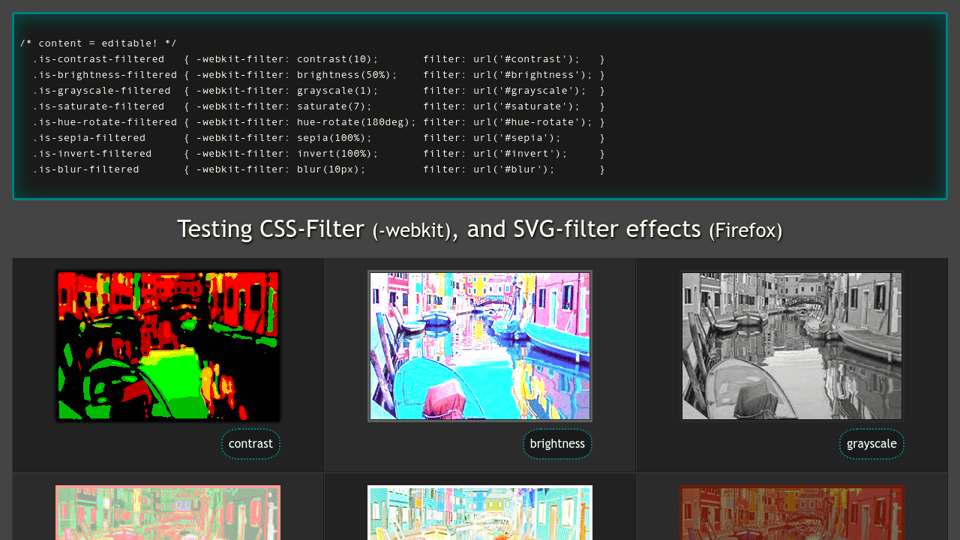
Task: Click the '(Firefox)' text in heading
Action: tap(745, 231)
